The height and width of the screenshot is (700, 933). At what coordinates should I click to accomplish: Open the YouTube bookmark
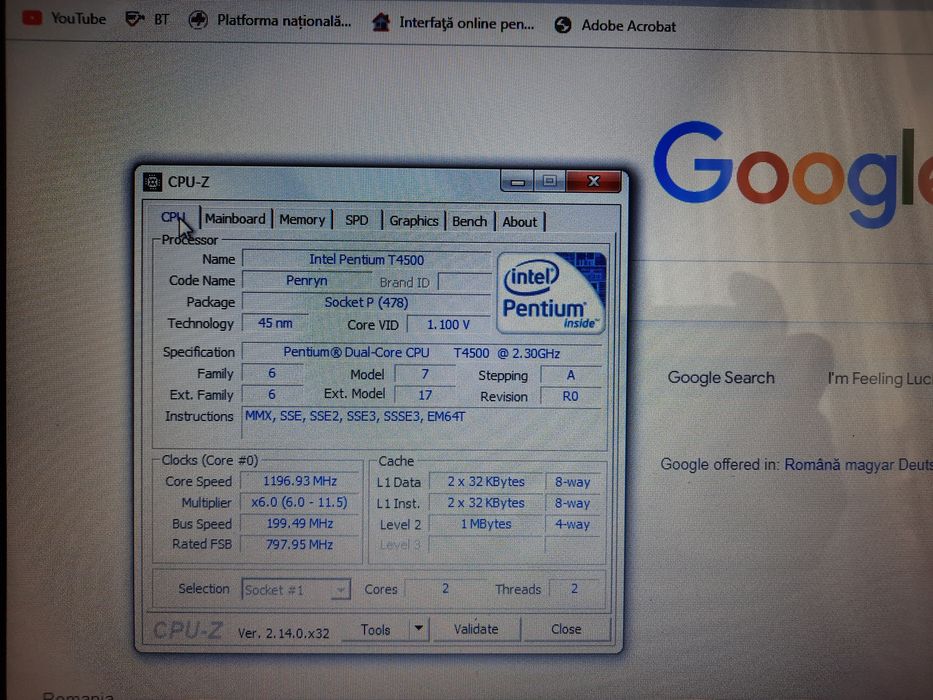coord(64,18)
